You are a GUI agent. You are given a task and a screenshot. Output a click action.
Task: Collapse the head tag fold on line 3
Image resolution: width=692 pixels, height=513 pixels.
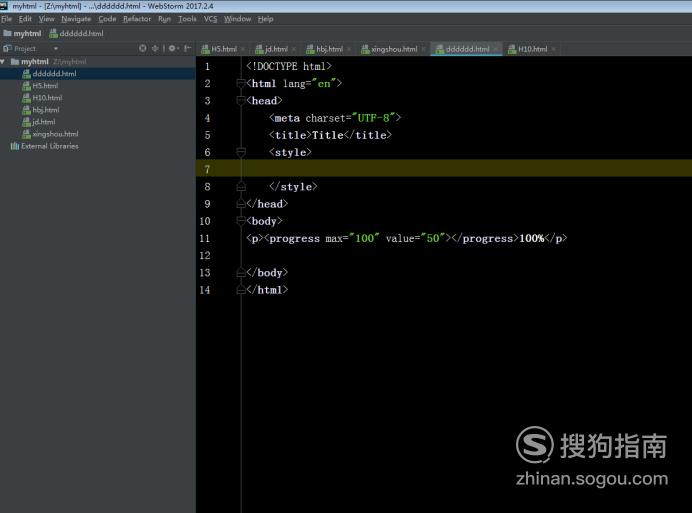point(241,101)
